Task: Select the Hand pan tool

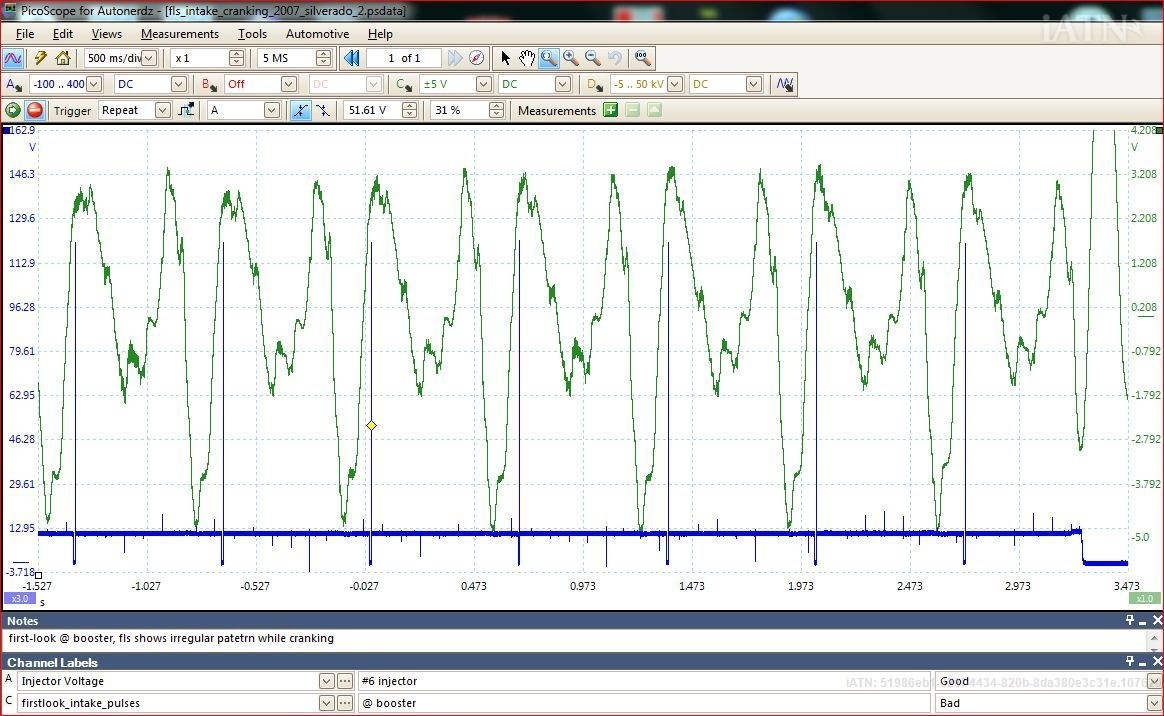Action: click(x=527, y=58)
